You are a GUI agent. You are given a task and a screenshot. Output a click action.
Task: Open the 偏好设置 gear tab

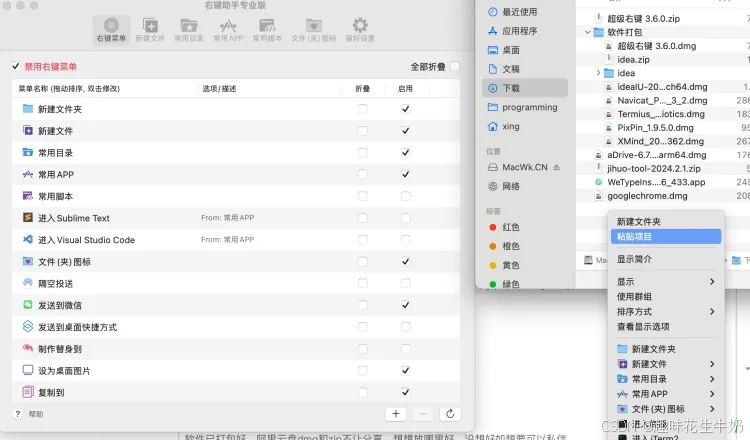[360, 30]
